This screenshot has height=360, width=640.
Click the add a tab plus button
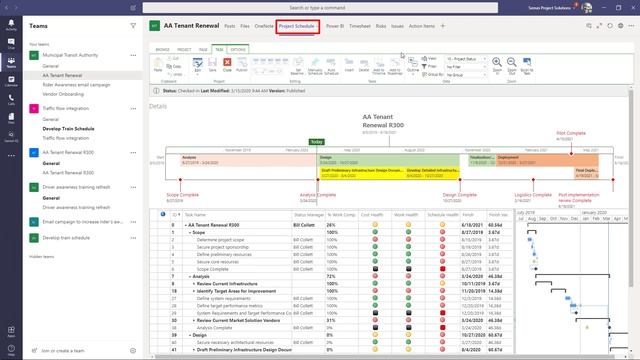coord(443,26)
